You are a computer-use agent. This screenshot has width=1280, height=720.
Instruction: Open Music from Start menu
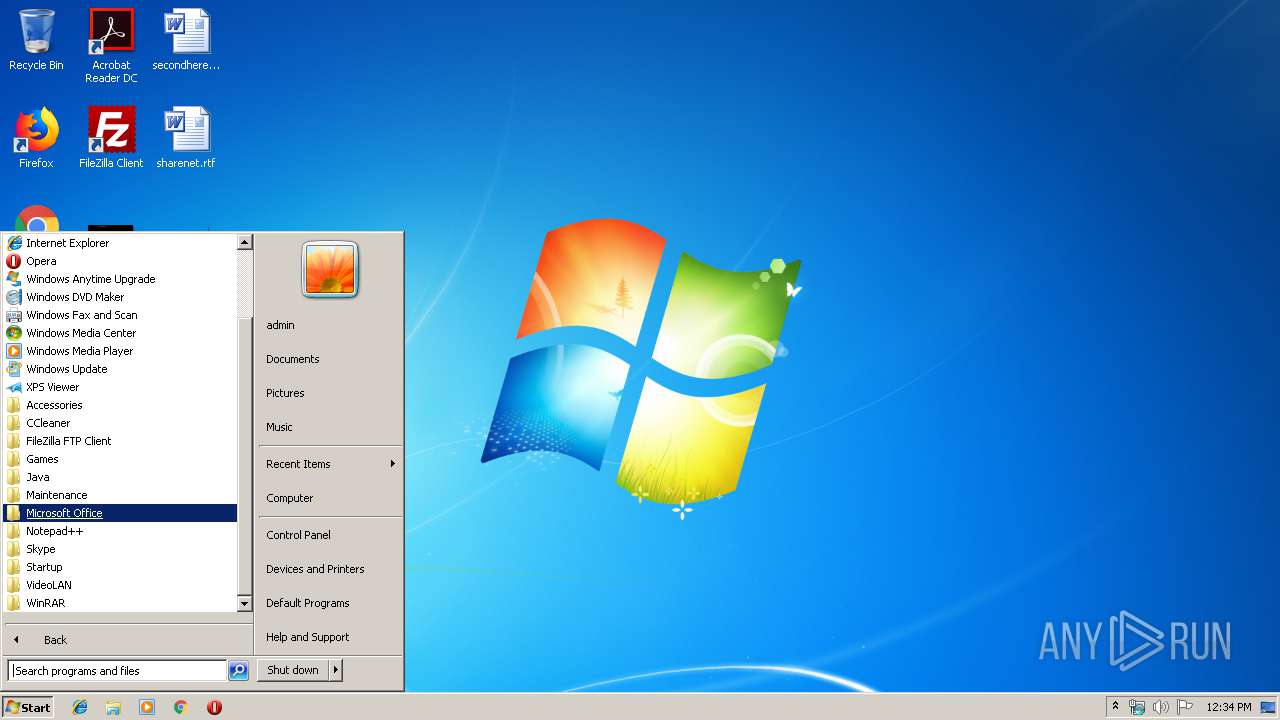pyautogui.click(x=330, y=427)
